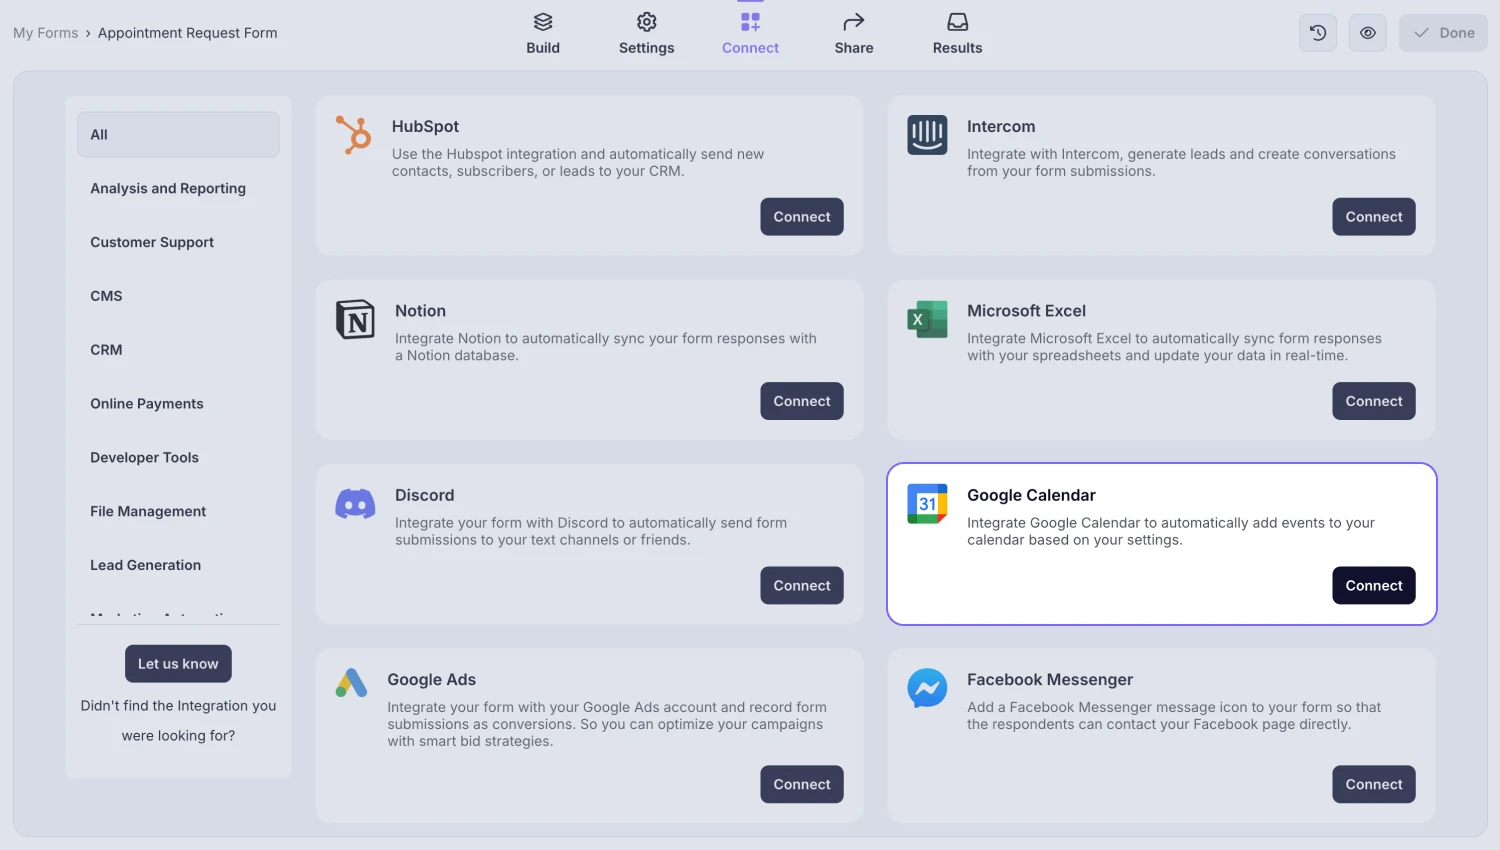Viewport: 1500px width, 850px height.
Task: Switch to the Build tab
Action: (543, 33)
